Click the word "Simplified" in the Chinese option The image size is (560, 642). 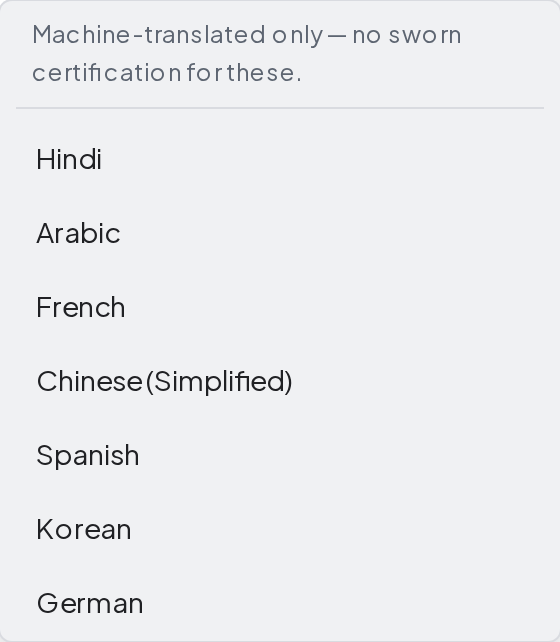(220, 382)
